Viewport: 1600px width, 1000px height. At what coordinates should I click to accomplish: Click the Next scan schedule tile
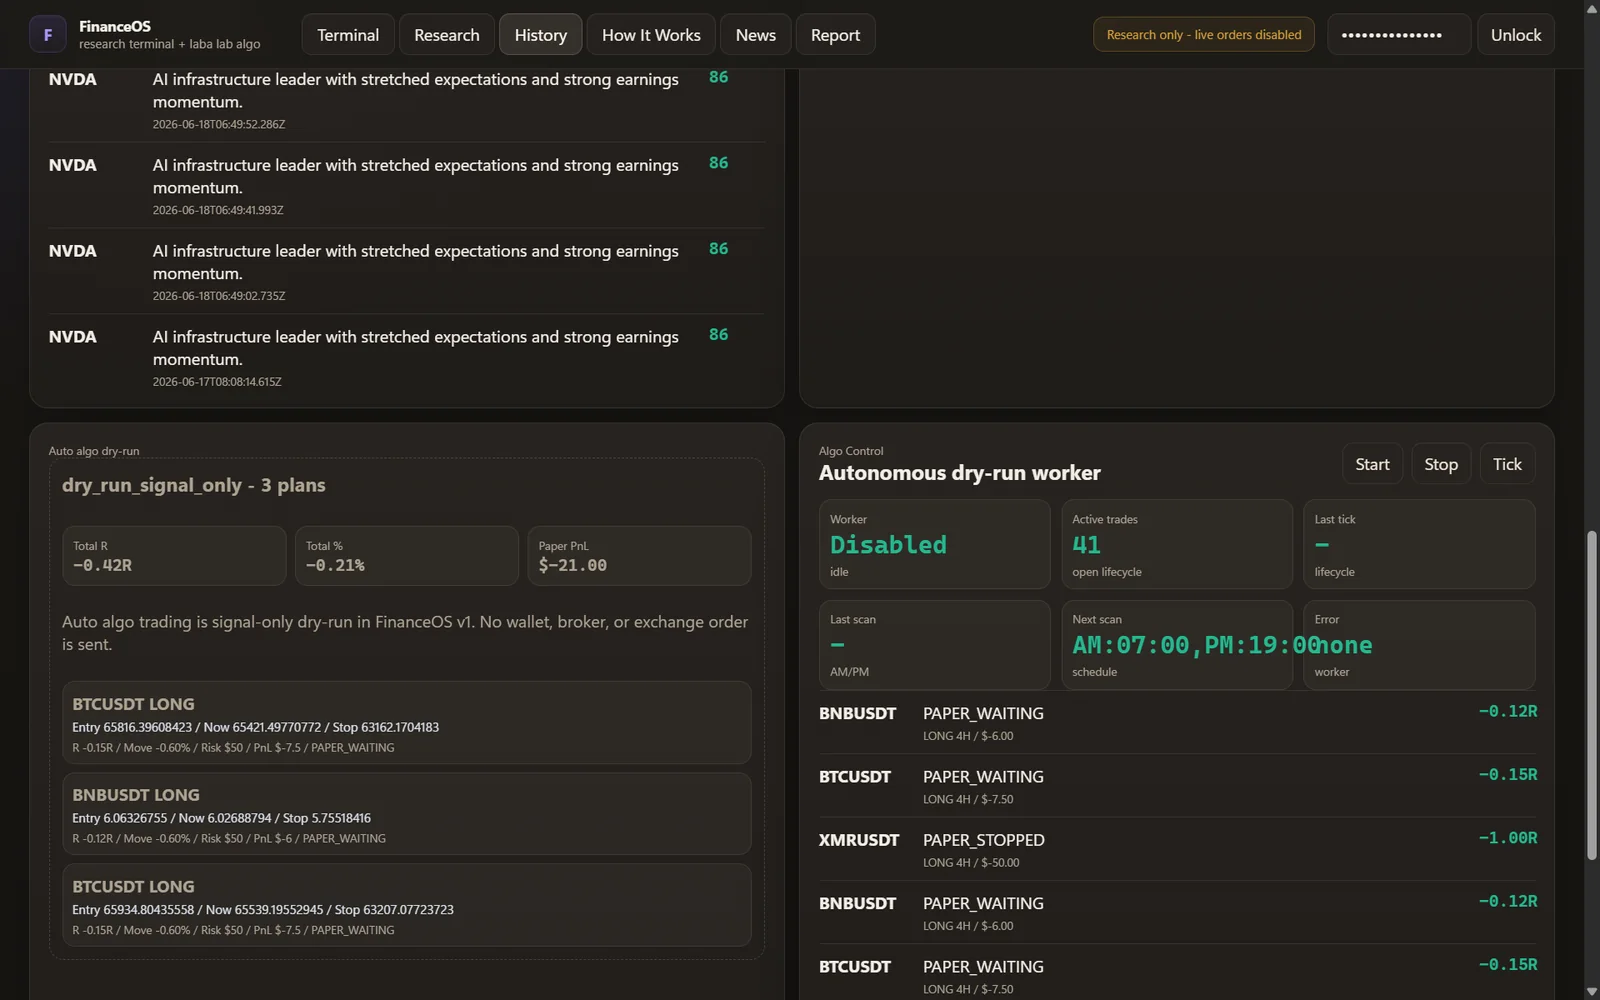pos(1177,645)
